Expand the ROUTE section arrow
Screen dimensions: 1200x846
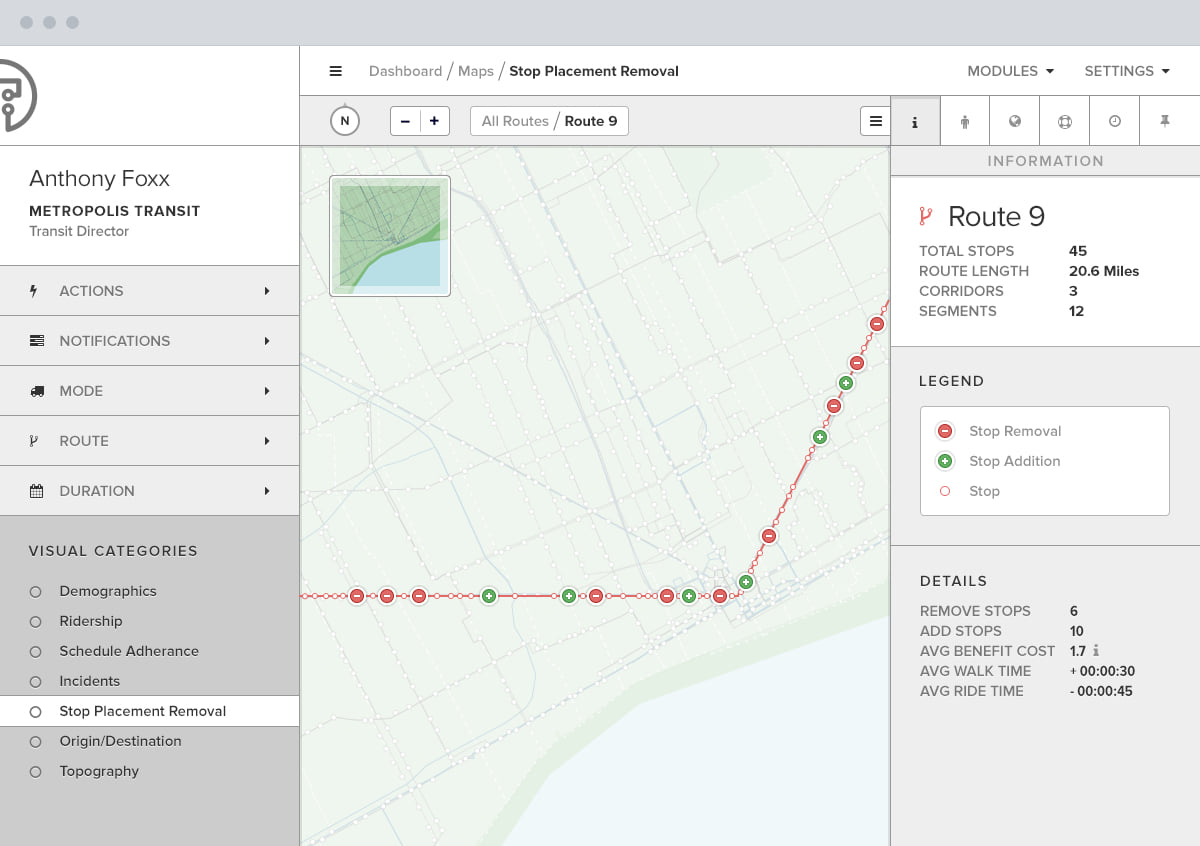(x=267, y=441)
